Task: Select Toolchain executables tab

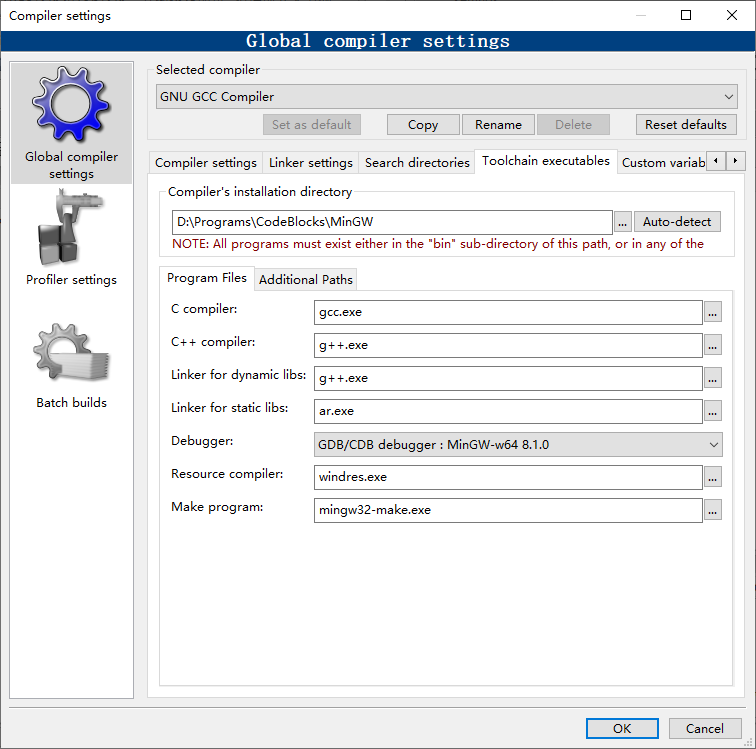Action: (546, 161)
